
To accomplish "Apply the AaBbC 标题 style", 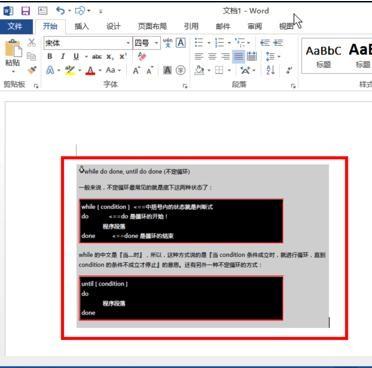I will (324, 56).
